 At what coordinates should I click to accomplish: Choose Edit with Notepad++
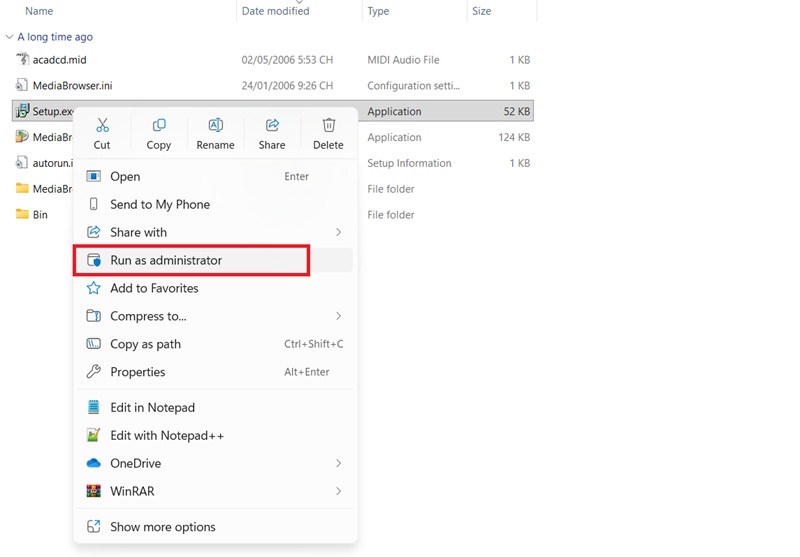click(214, 435)
